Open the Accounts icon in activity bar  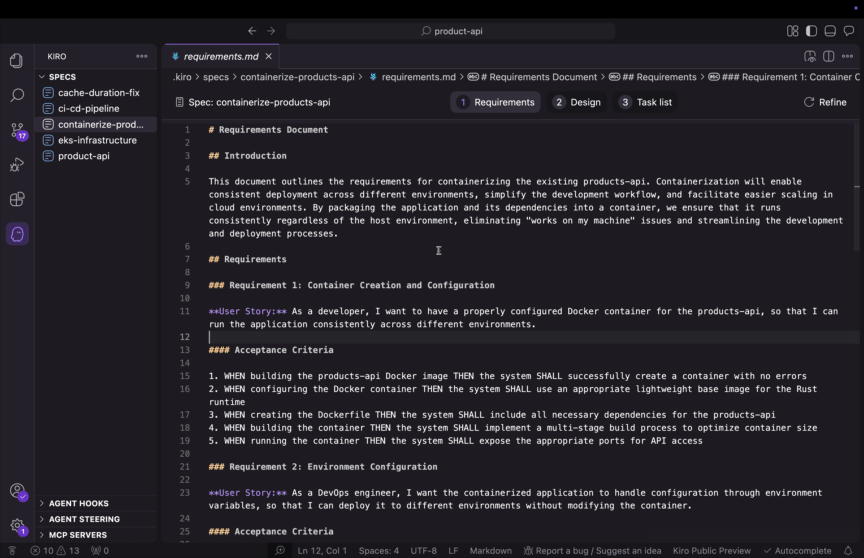tap(18, 491)
